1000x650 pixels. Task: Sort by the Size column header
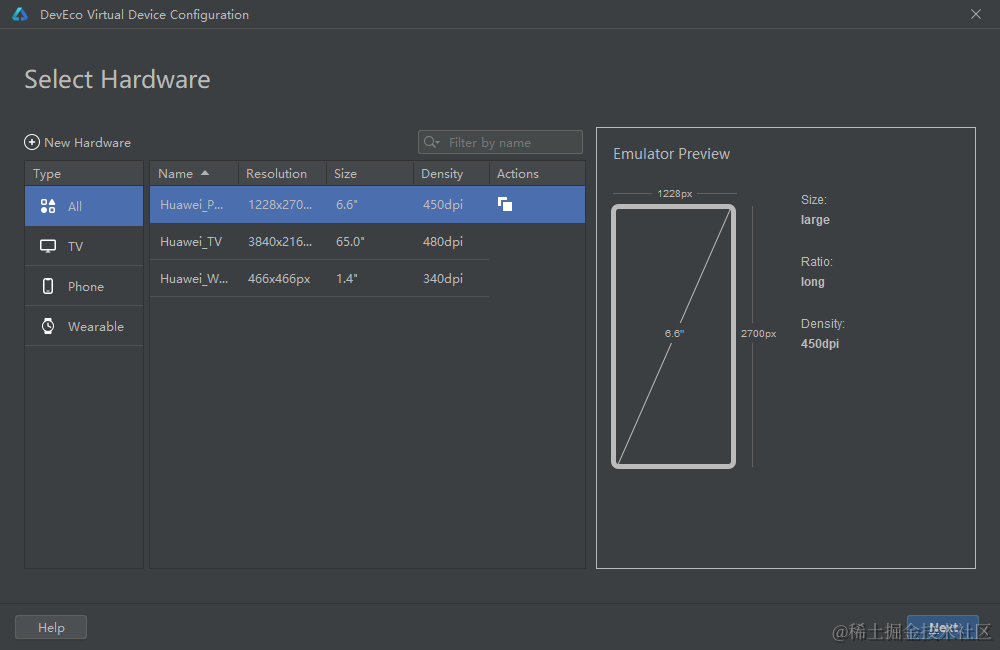click(370, 174)
